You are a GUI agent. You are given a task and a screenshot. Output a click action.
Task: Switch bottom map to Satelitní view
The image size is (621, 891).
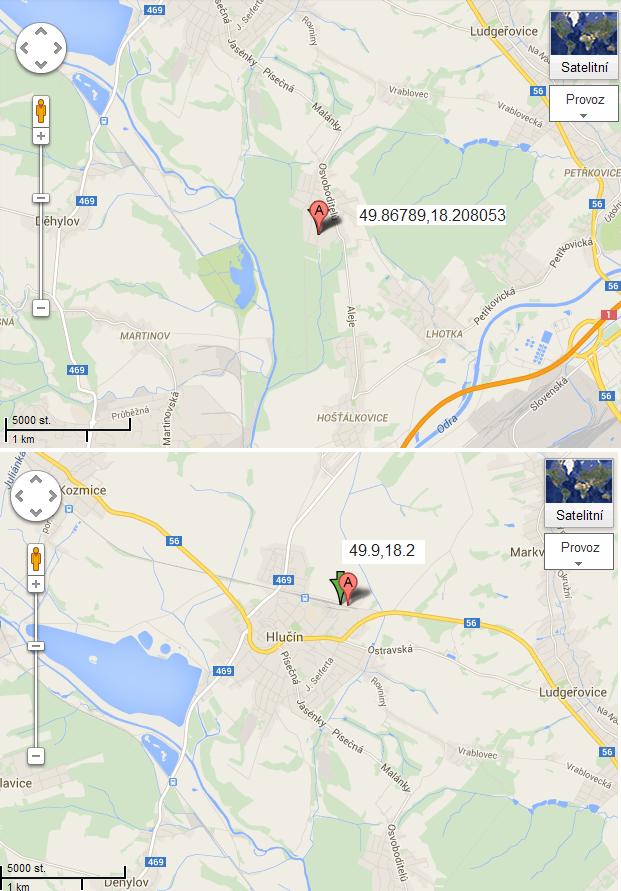pos(579,493)
